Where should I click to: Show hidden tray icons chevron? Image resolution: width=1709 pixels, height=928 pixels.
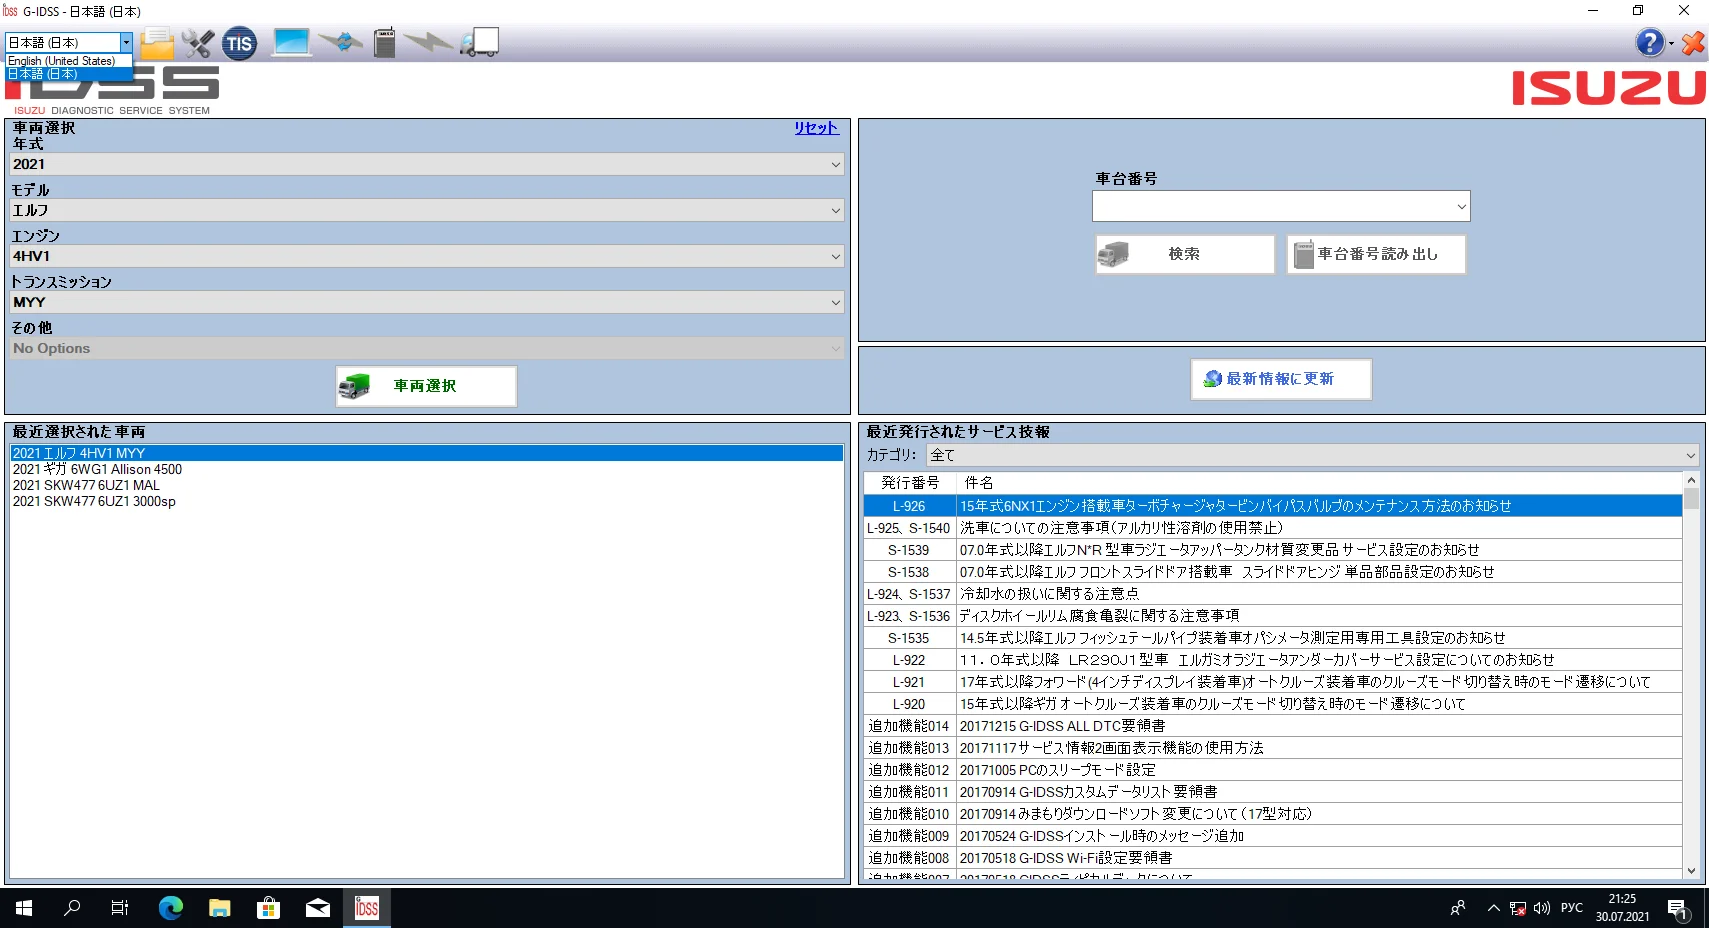tap(1493, 908)
